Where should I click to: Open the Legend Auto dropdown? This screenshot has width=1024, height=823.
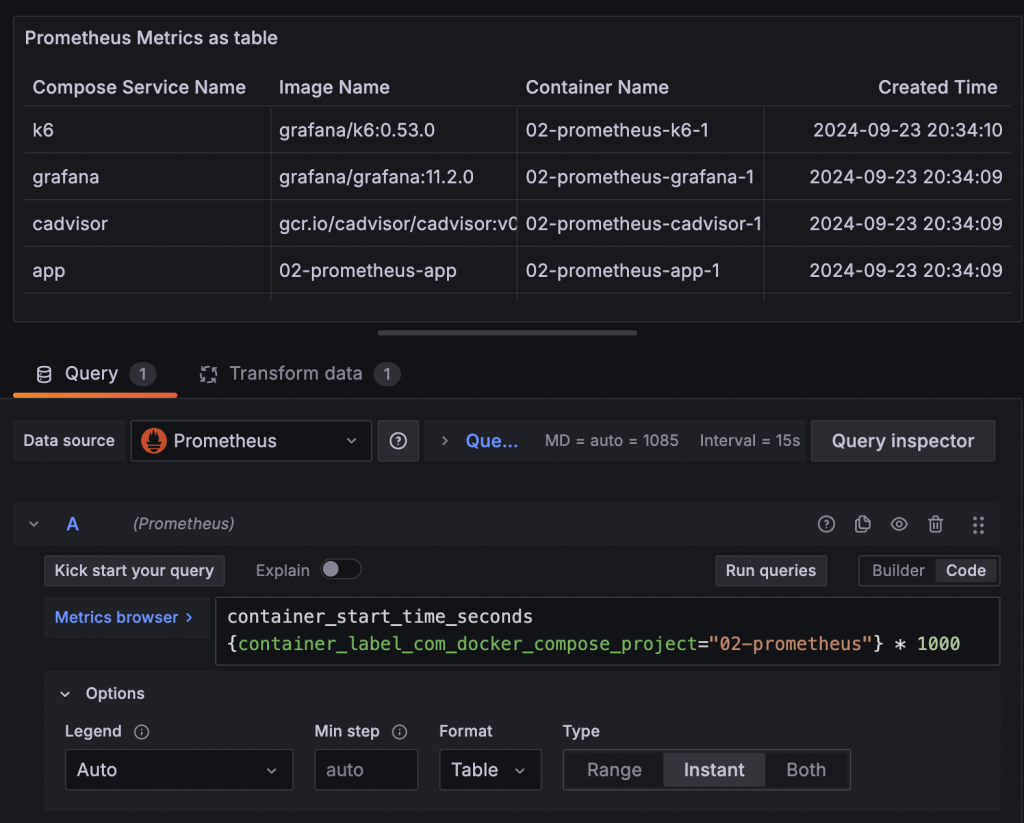click(x=178, y=770)
